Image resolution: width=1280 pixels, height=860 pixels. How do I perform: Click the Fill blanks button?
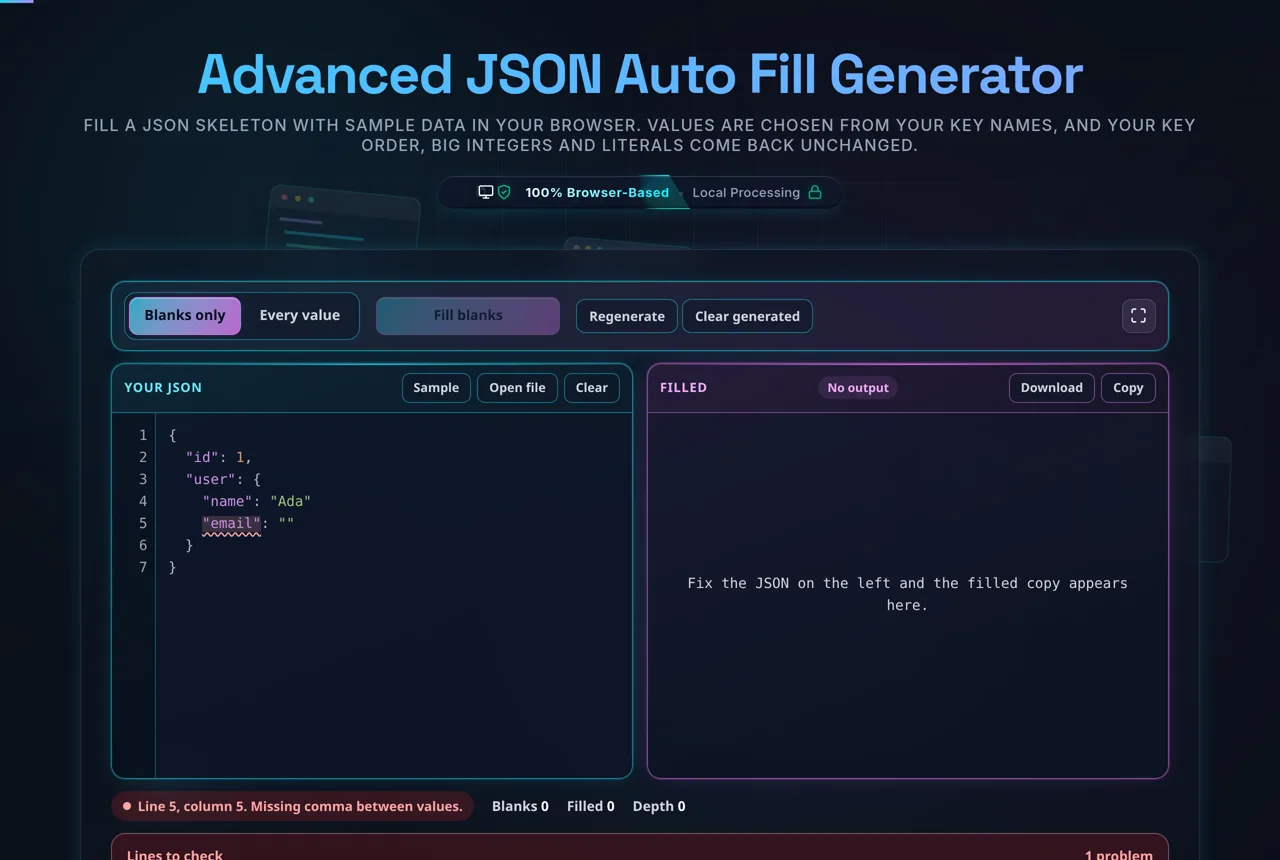tap(468, 316)
